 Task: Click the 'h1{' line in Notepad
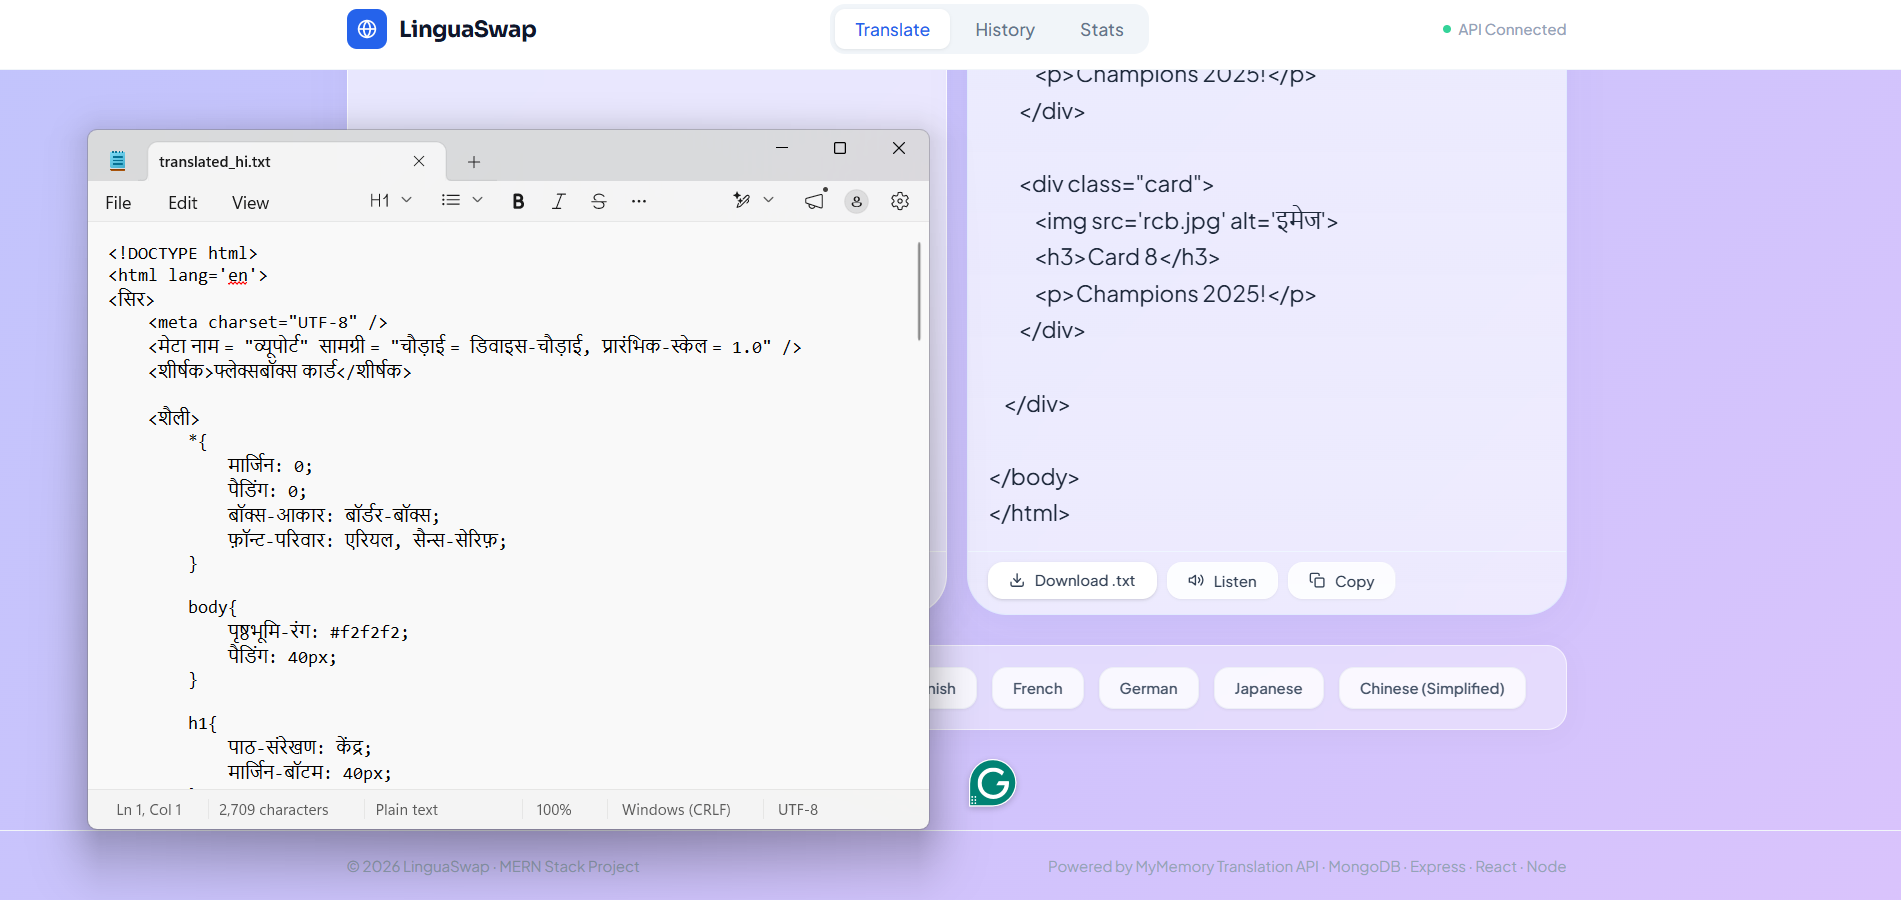click(202, 723)
